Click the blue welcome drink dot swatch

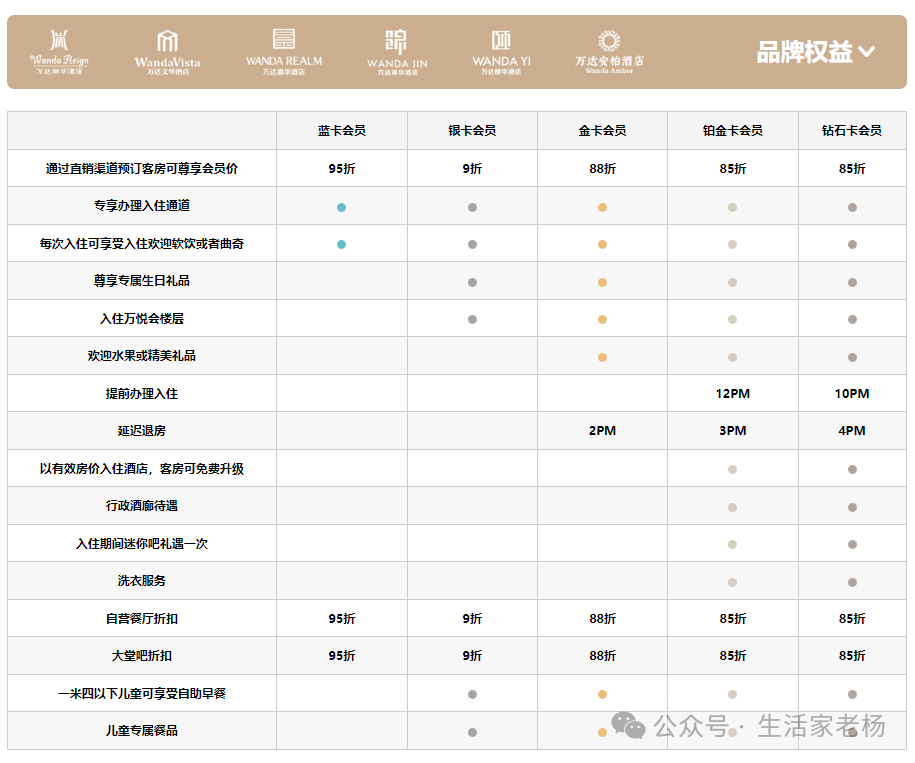[342, 243]
